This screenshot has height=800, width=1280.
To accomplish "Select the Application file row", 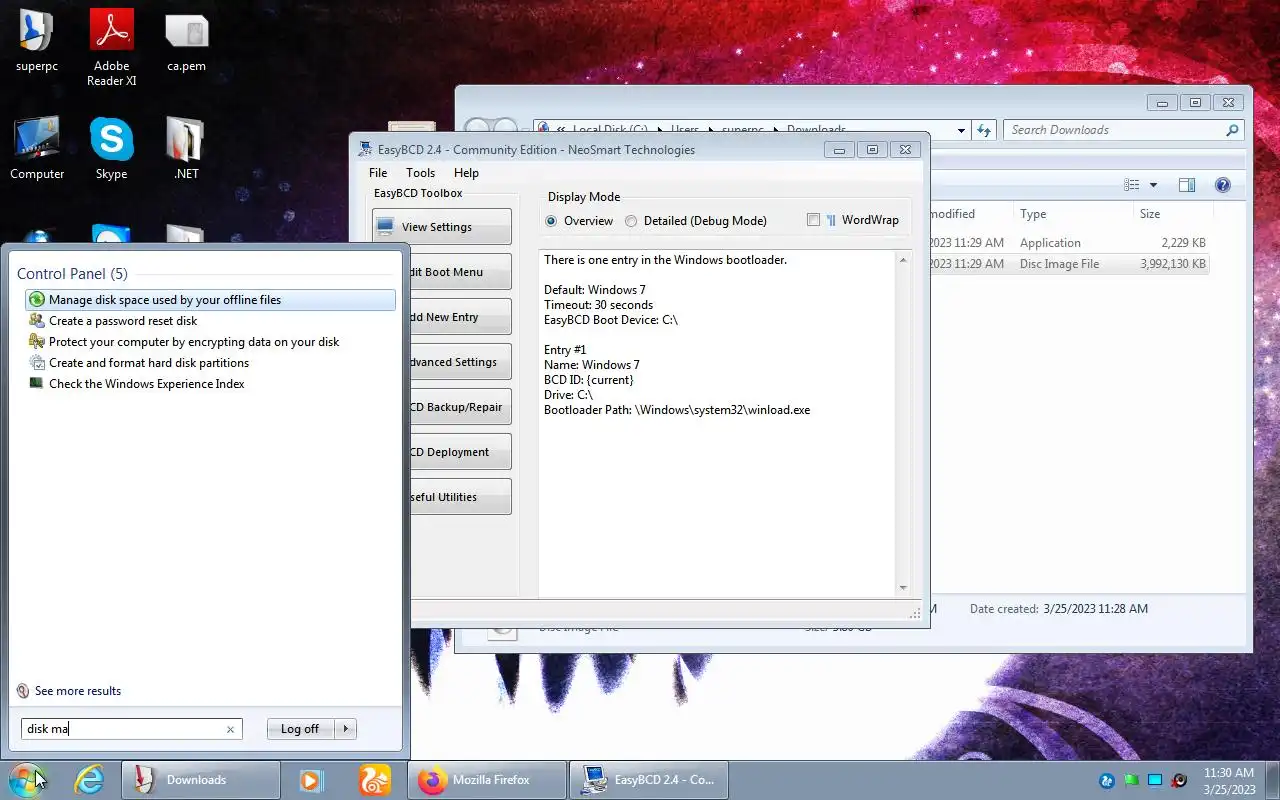I will (x=1068, y=243).
